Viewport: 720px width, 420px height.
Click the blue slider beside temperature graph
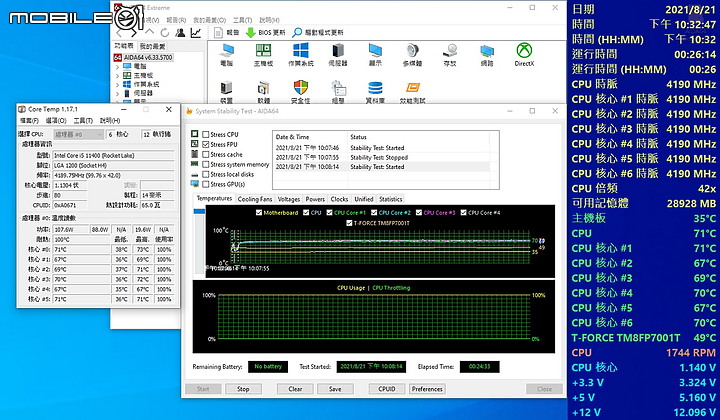coord(199,212)
